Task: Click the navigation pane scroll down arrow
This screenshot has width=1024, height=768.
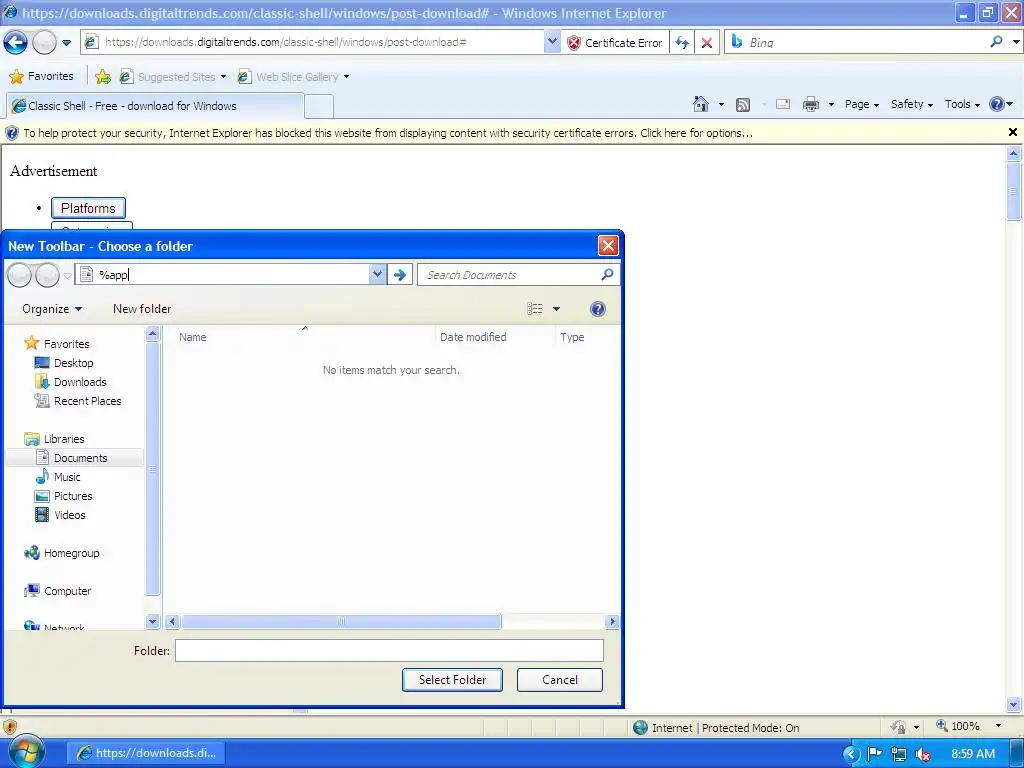Action: point(152,621)
